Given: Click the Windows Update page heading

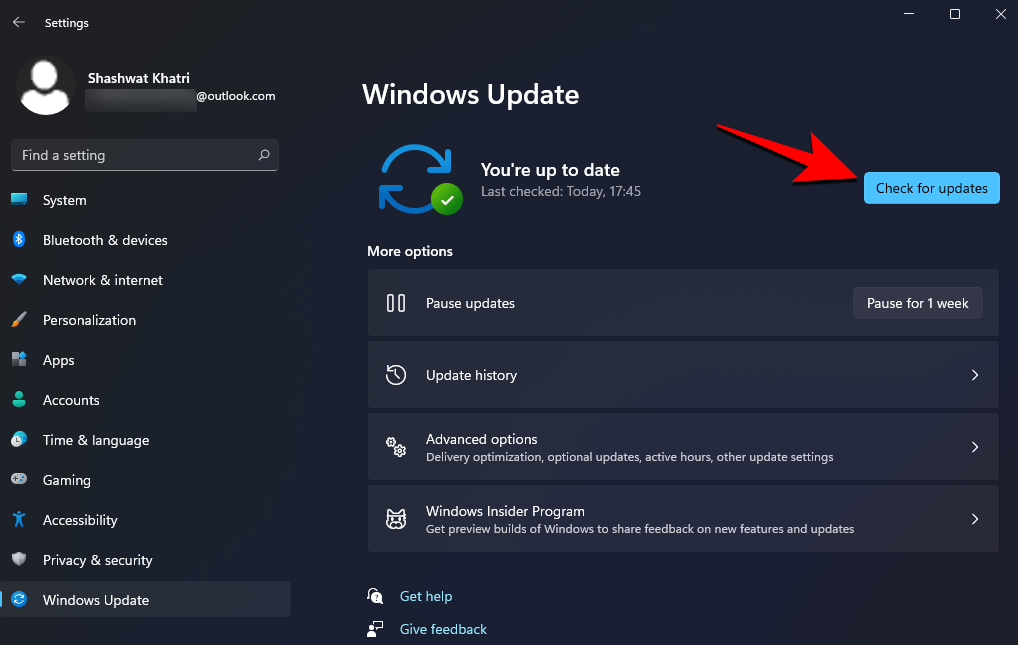Looking at the screenshot, I should click(x=470, y=95).
